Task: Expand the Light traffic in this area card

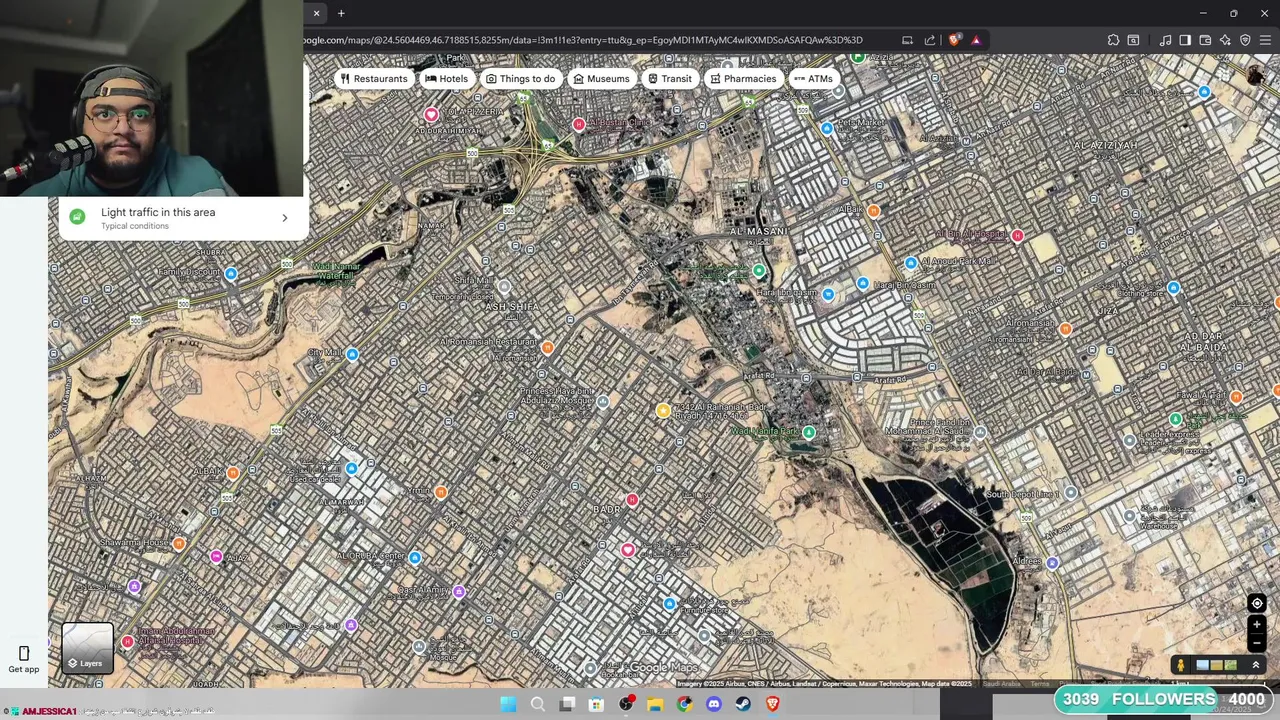Action: pyautogui.click(x=183, y=218)
